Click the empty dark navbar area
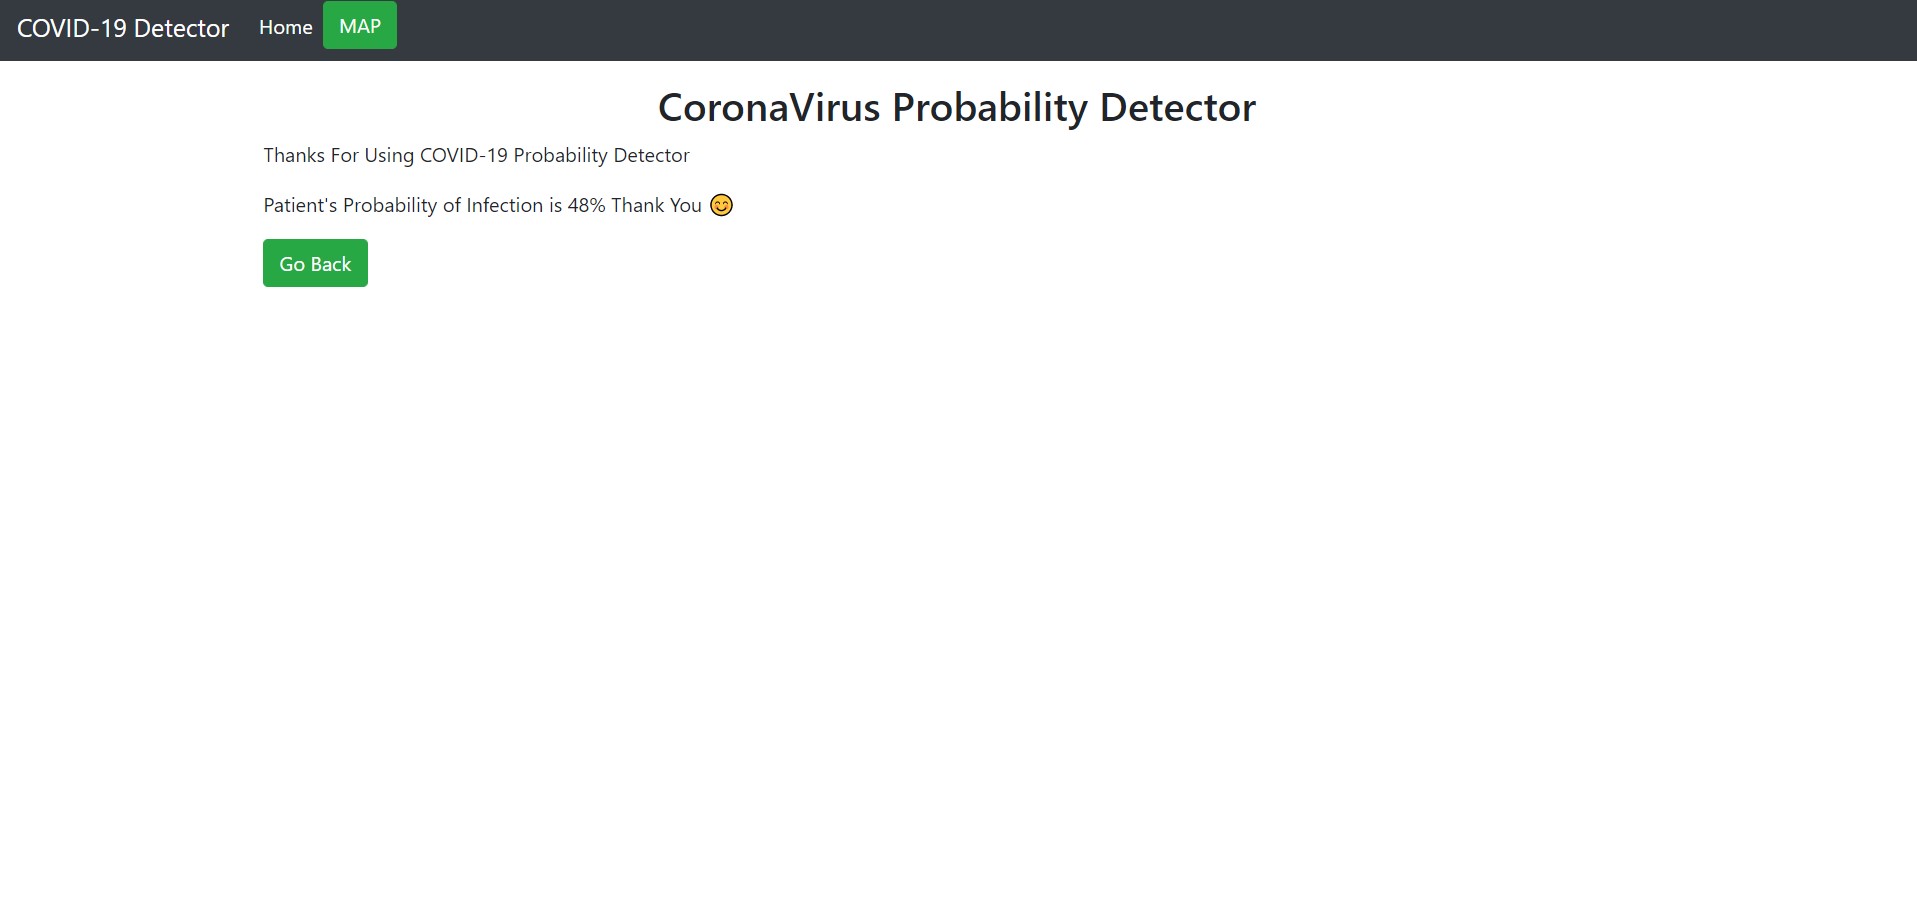1917x912 pixels. 1150,30
